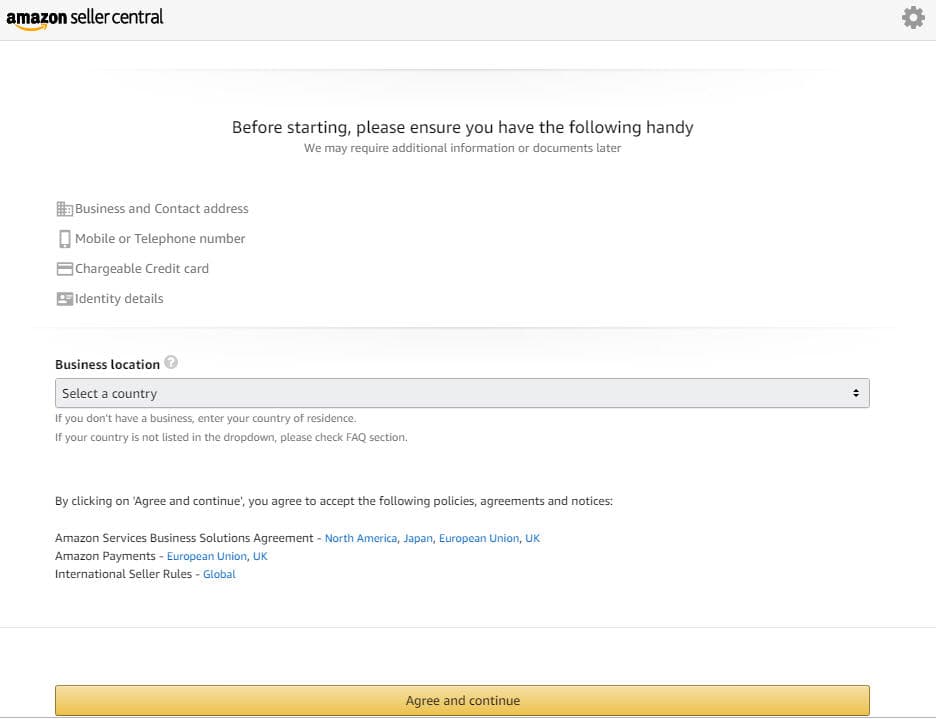936x719 pixels.
Task: Open UK Business Solutions Agreement link
Action: (x=532, y=538)
